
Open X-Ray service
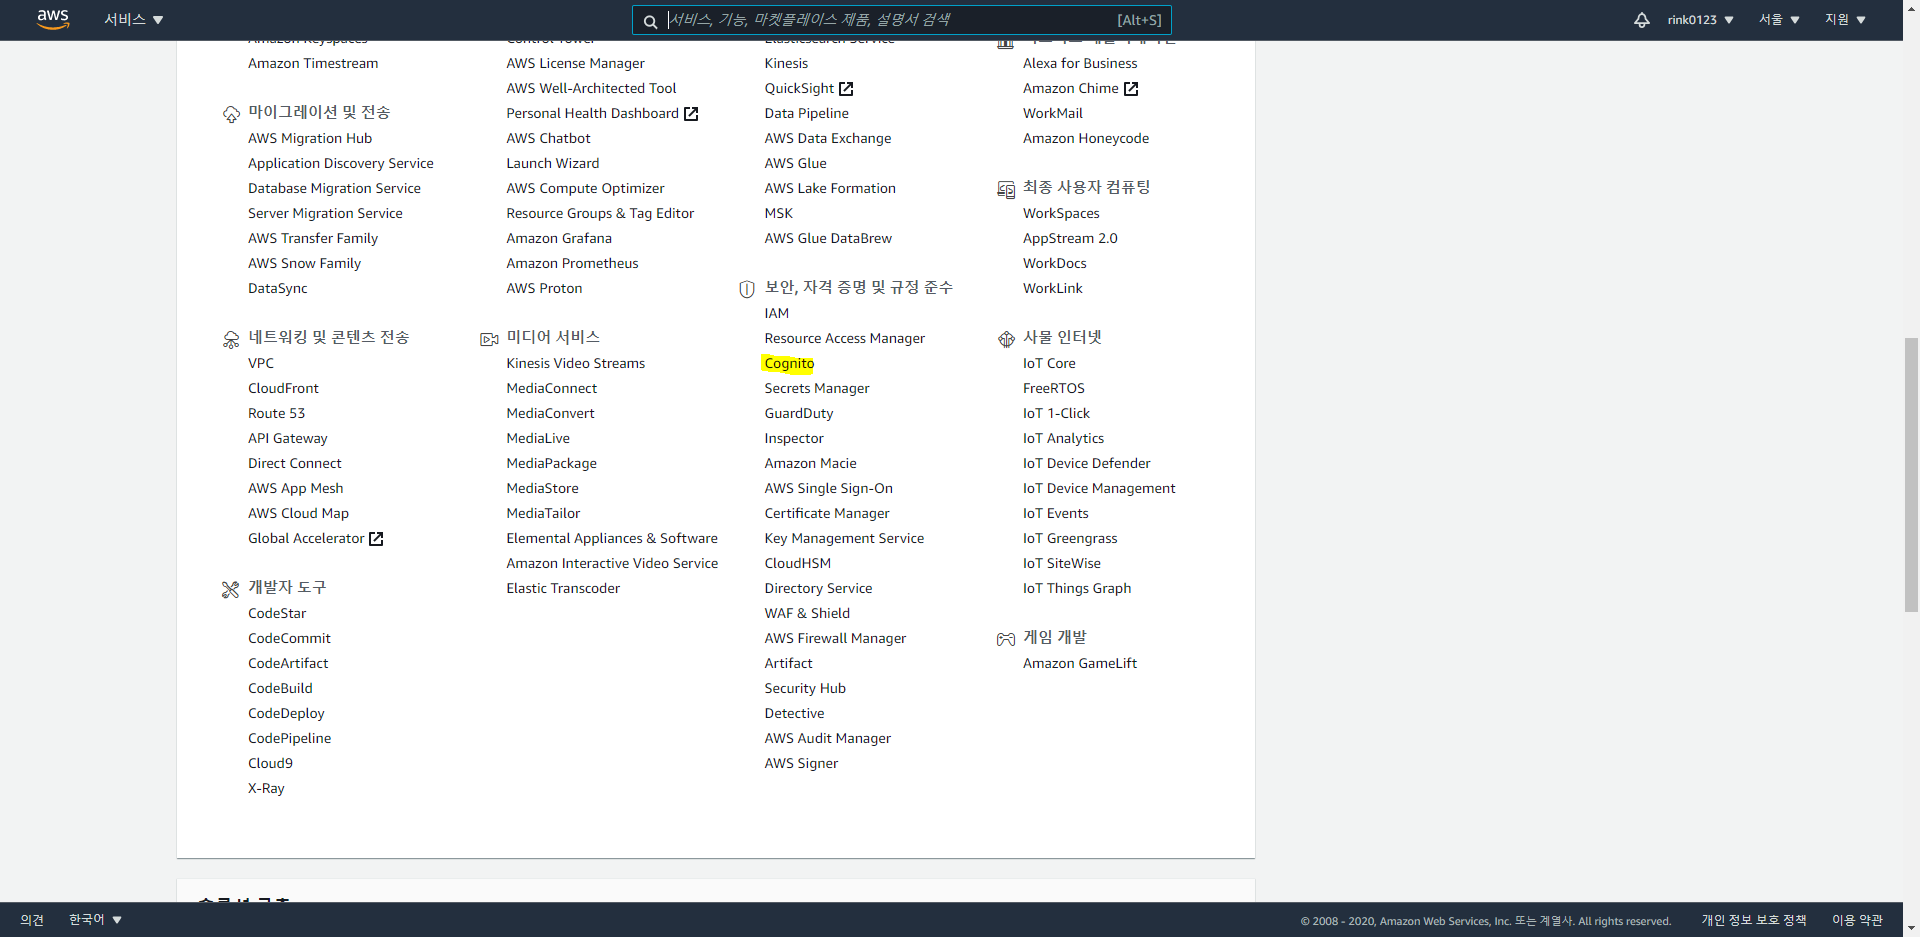[267, 789]
